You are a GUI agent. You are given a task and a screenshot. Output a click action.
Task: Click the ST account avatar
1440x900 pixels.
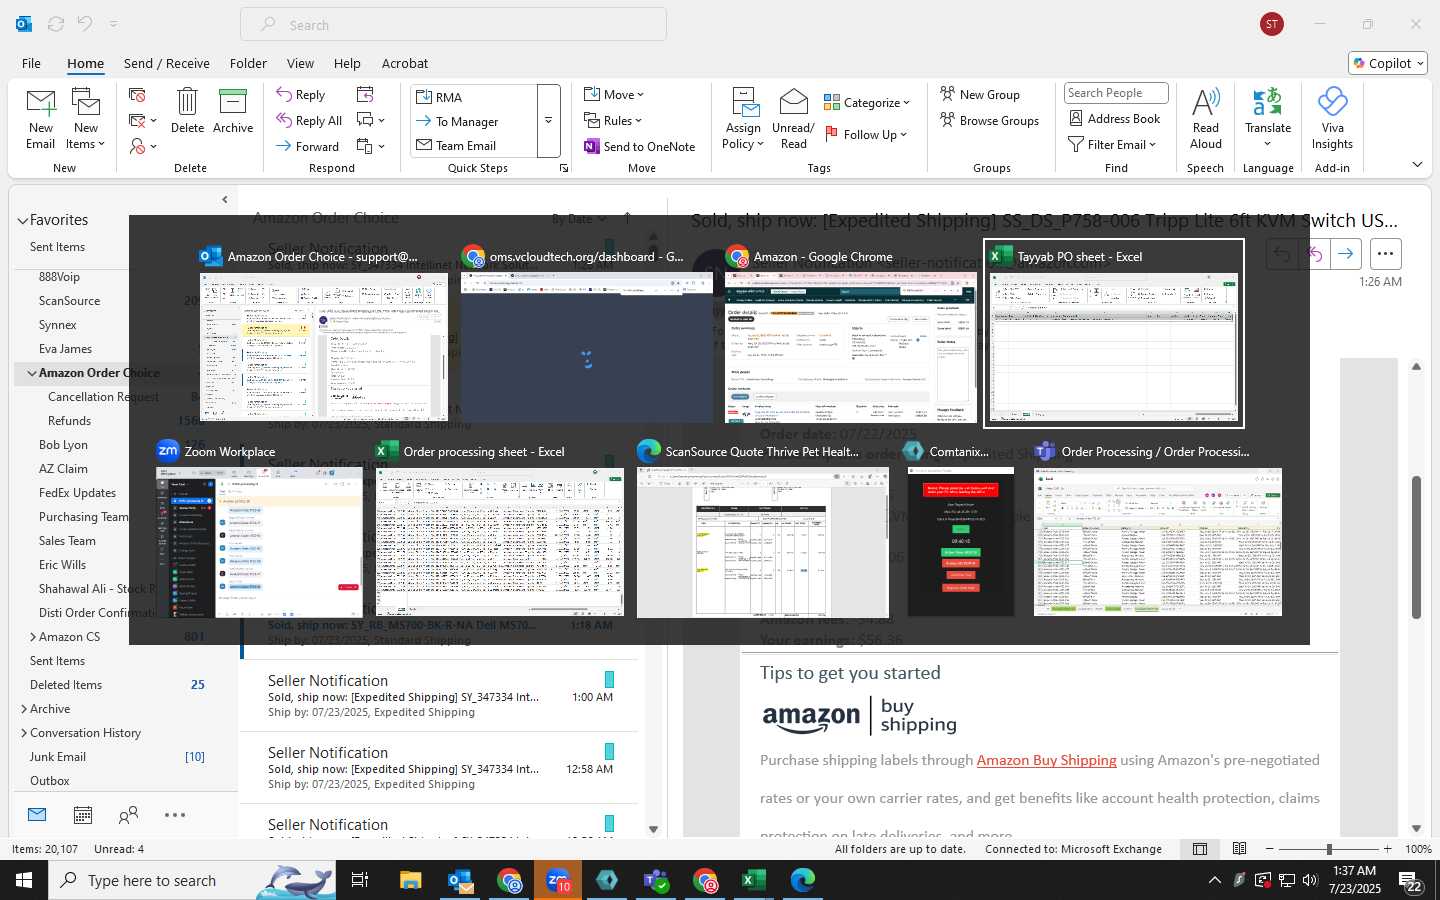pyautogui.click(x=1272, y=24)
